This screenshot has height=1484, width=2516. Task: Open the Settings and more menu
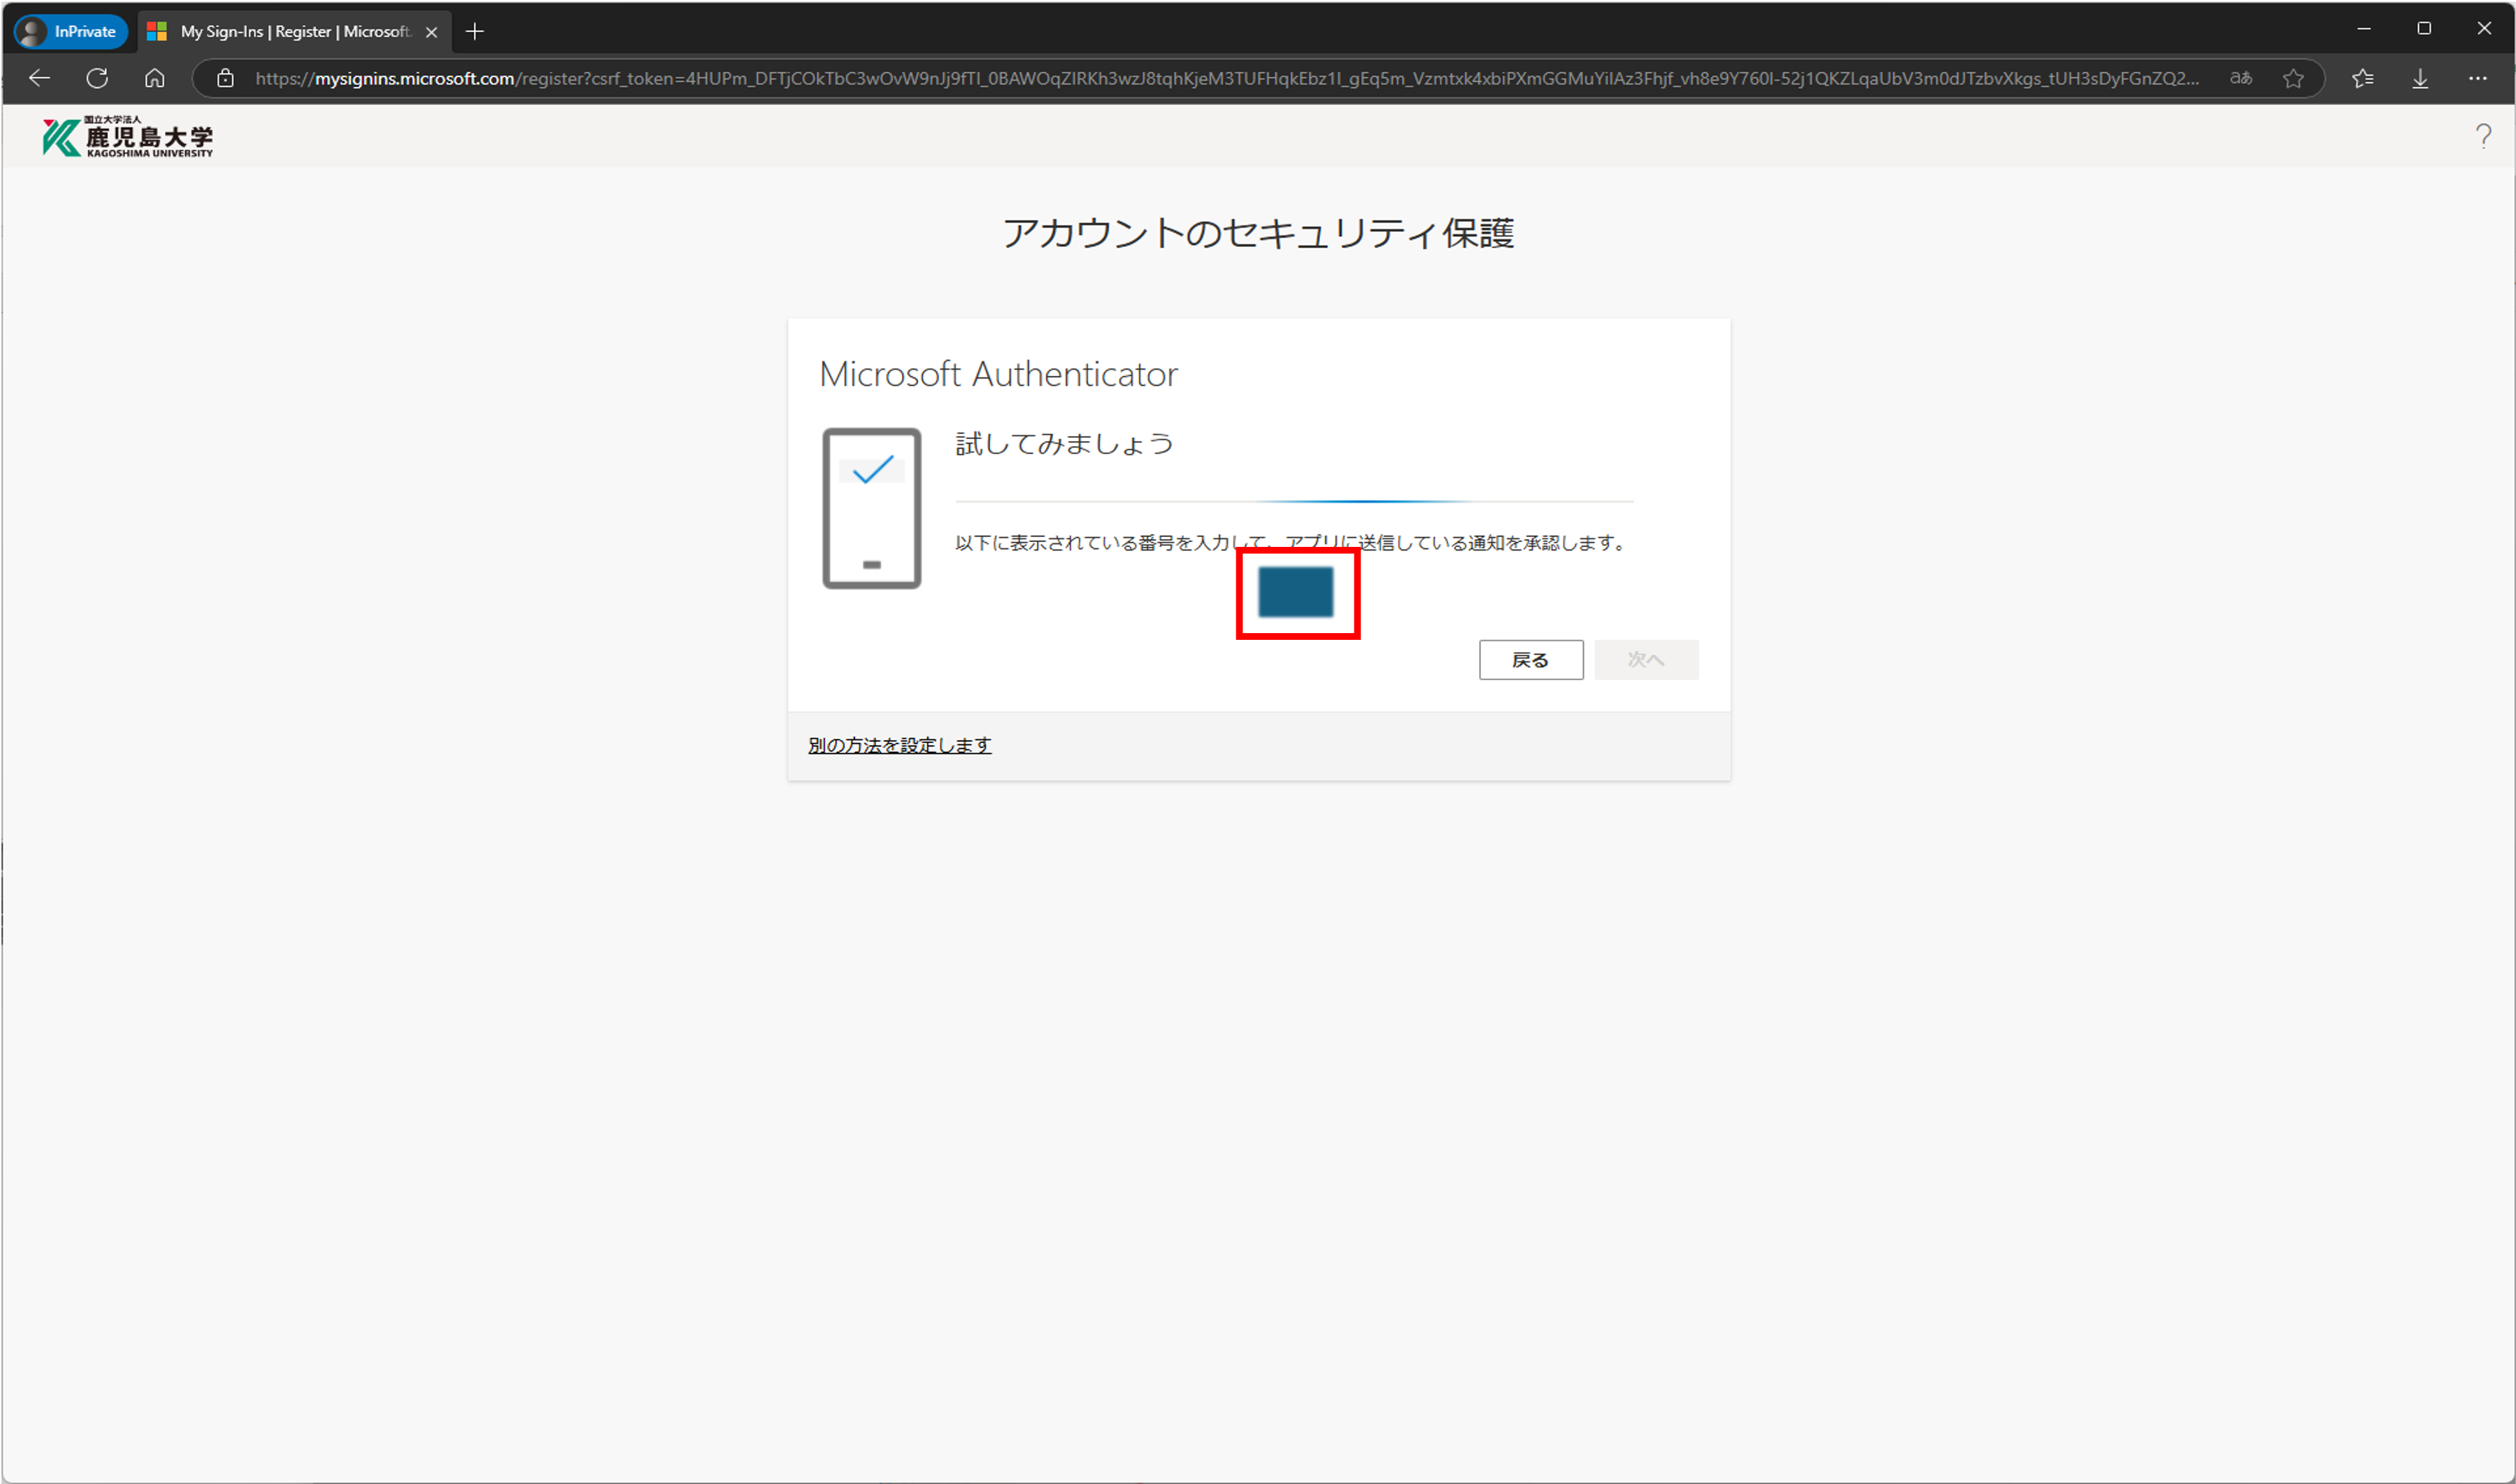2477,78
